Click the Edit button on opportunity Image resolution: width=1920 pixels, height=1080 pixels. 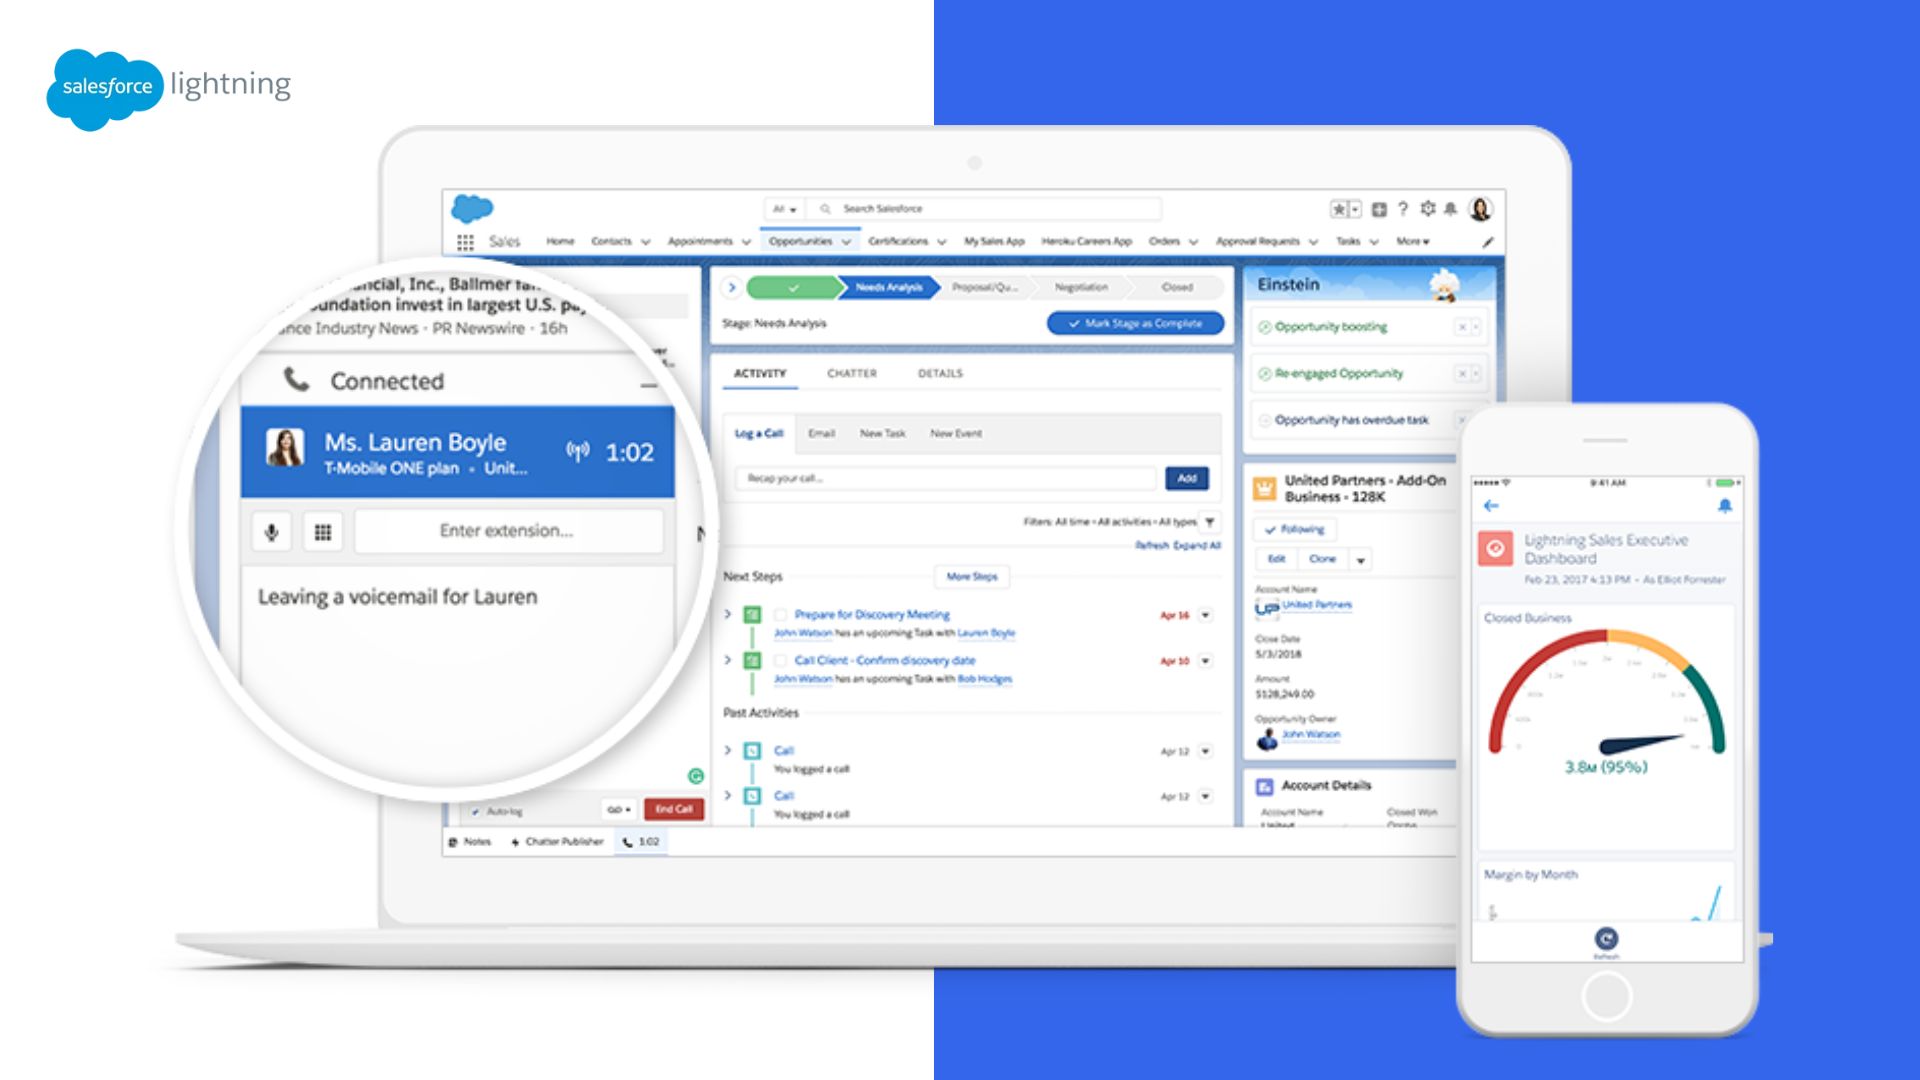click(1277, 559)
